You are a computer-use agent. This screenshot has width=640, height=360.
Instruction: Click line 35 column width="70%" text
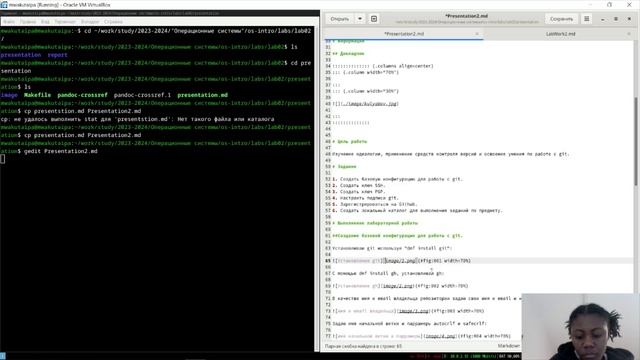365,72
